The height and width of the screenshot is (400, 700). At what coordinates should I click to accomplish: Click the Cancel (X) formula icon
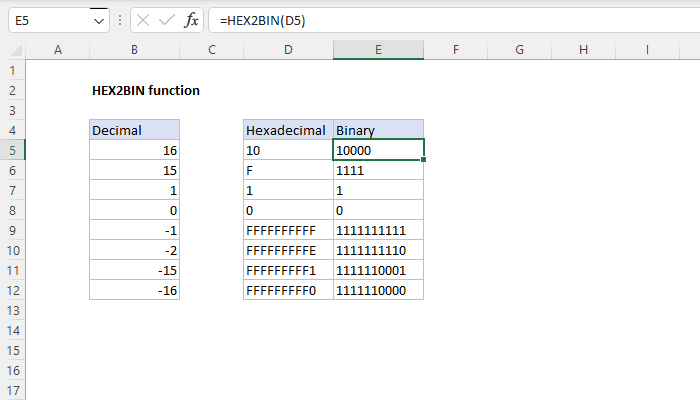tap(143, 20)
